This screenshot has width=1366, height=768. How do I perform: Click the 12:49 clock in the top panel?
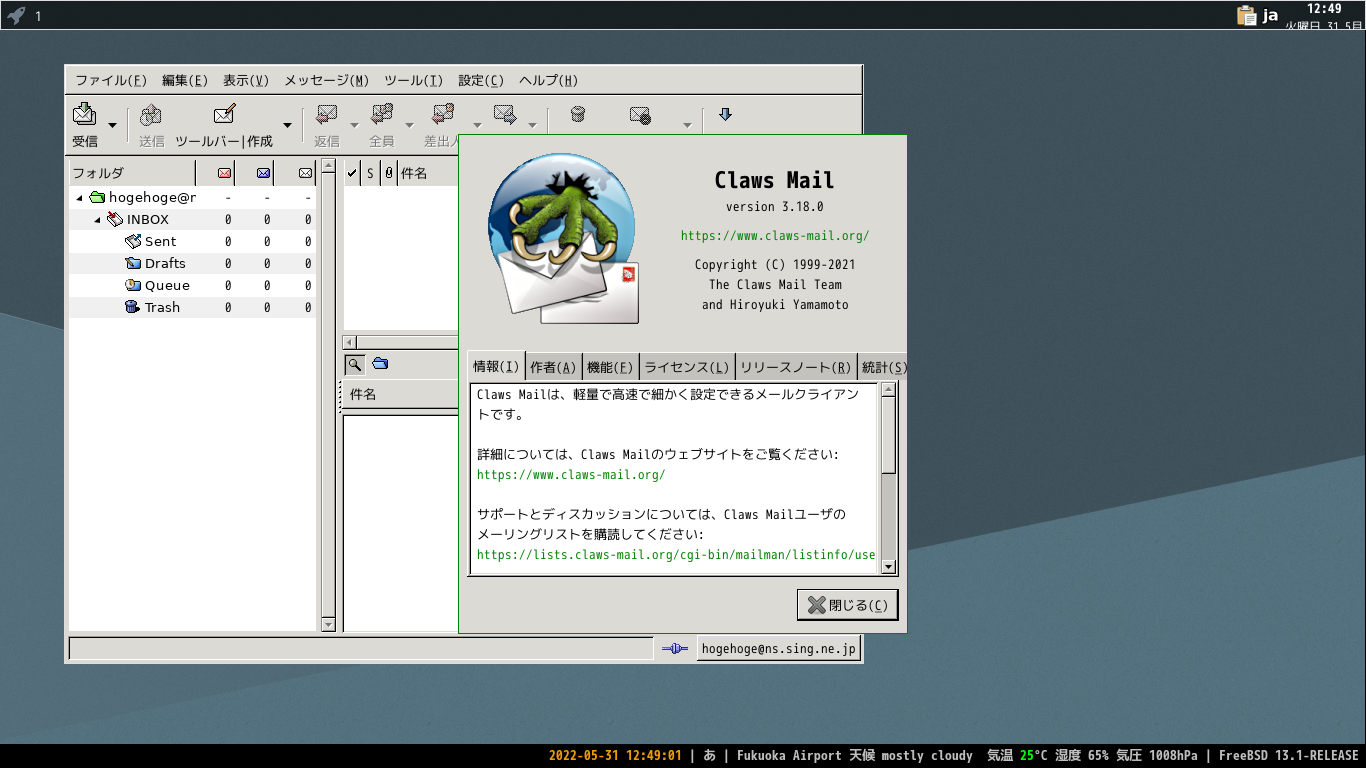tap(1324, 9)
